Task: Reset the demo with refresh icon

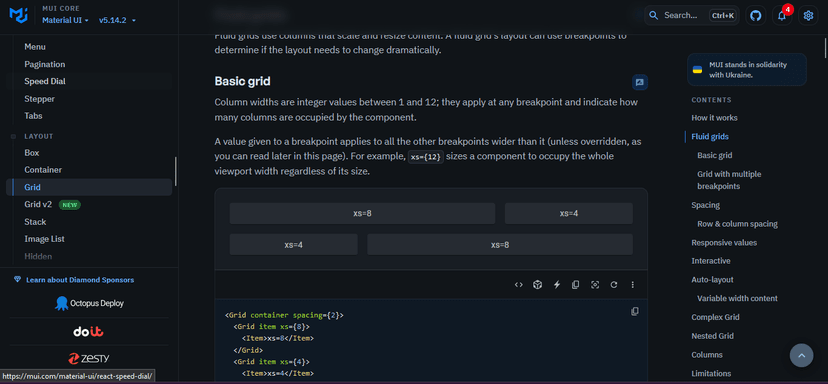Action: coord(614,285)
